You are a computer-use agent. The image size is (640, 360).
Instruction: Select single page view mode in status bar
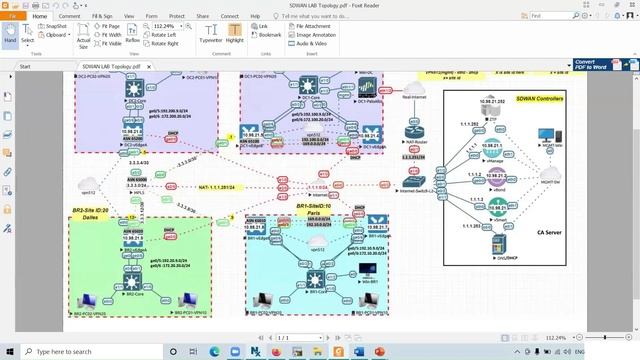click(505, 338)
